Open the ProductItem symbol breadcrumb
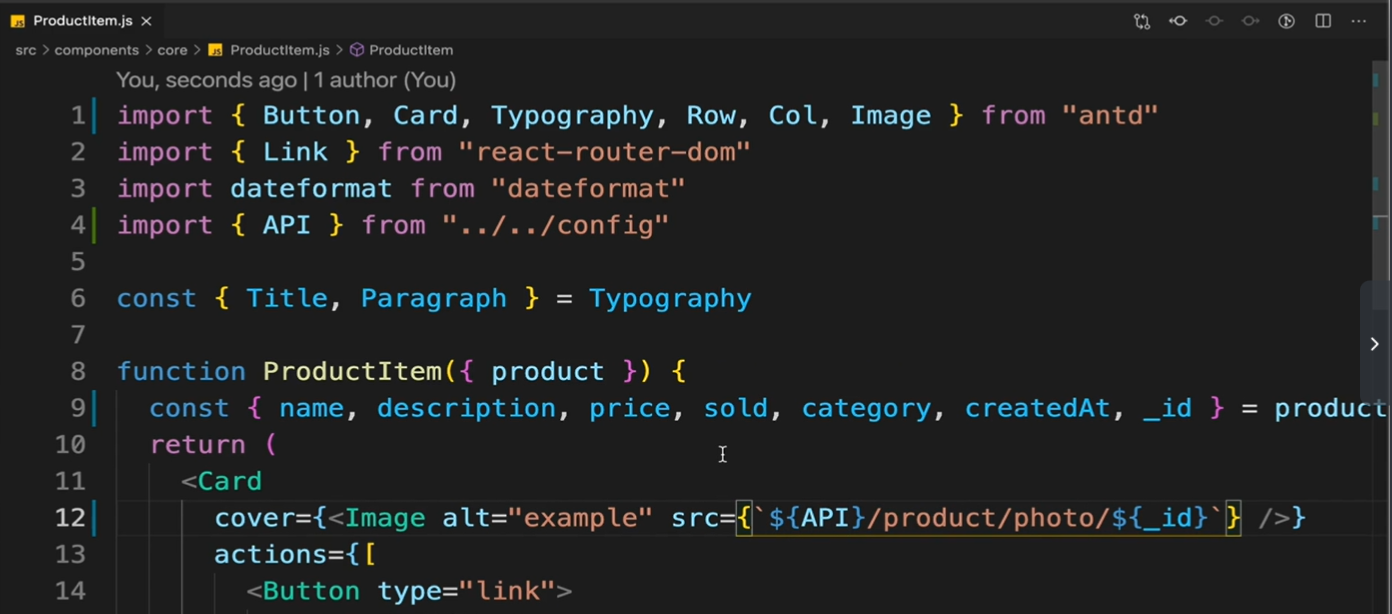The width and height of the screenshot is (1392, 614). (x=411, y=50)
